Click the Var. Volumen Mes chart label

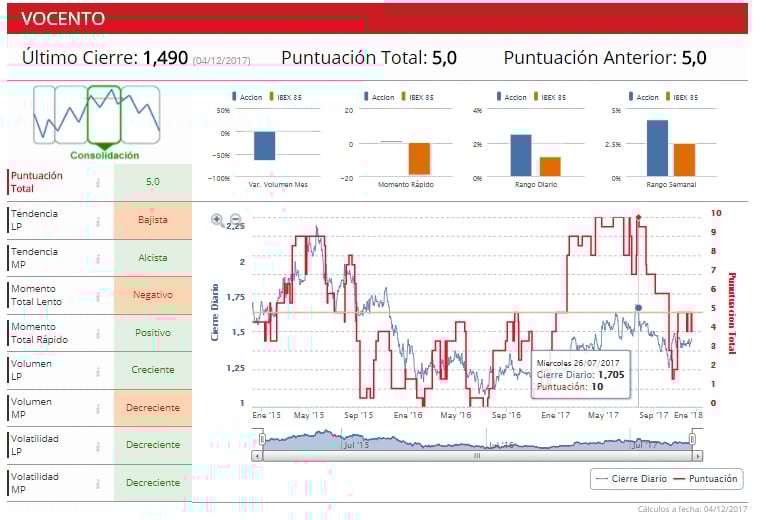click(x=278, y=185)
